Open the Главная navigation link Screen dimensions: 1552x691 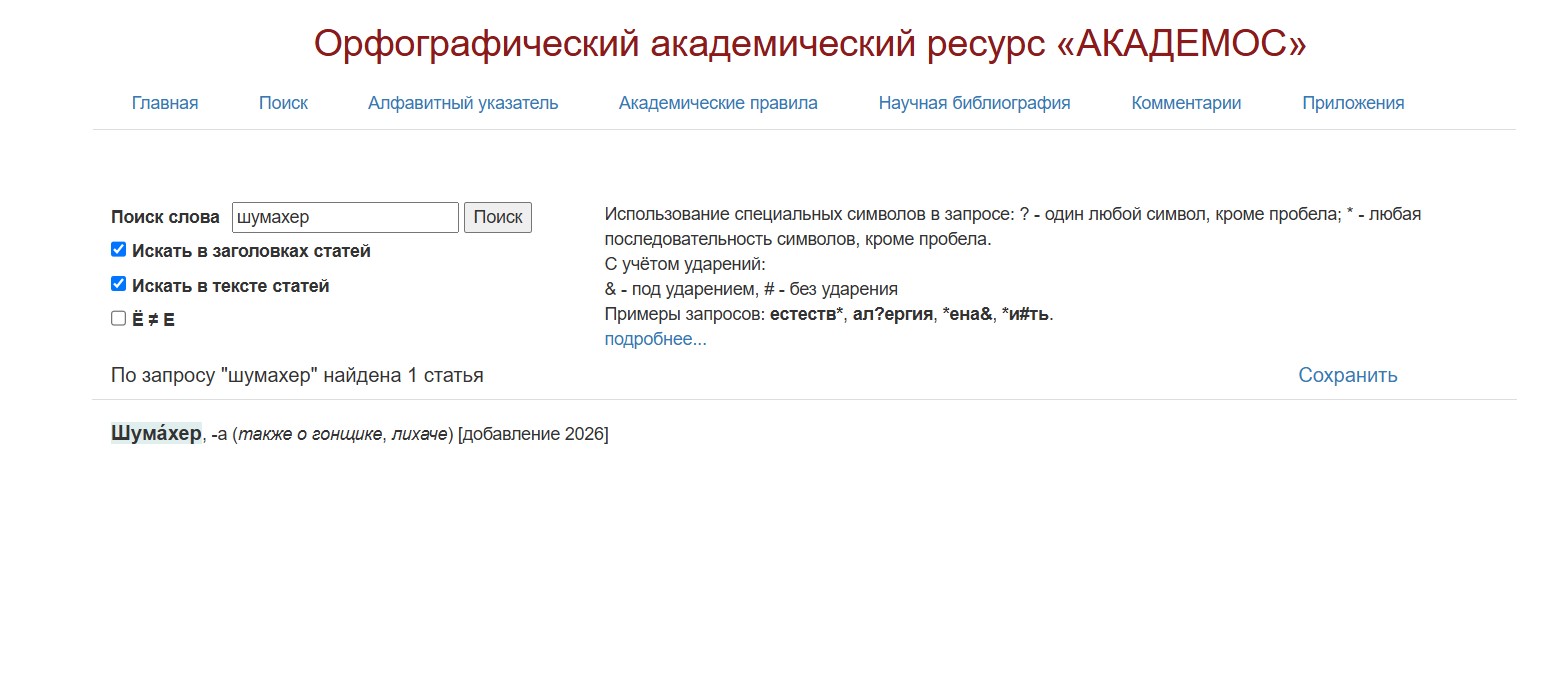[165, 103]
